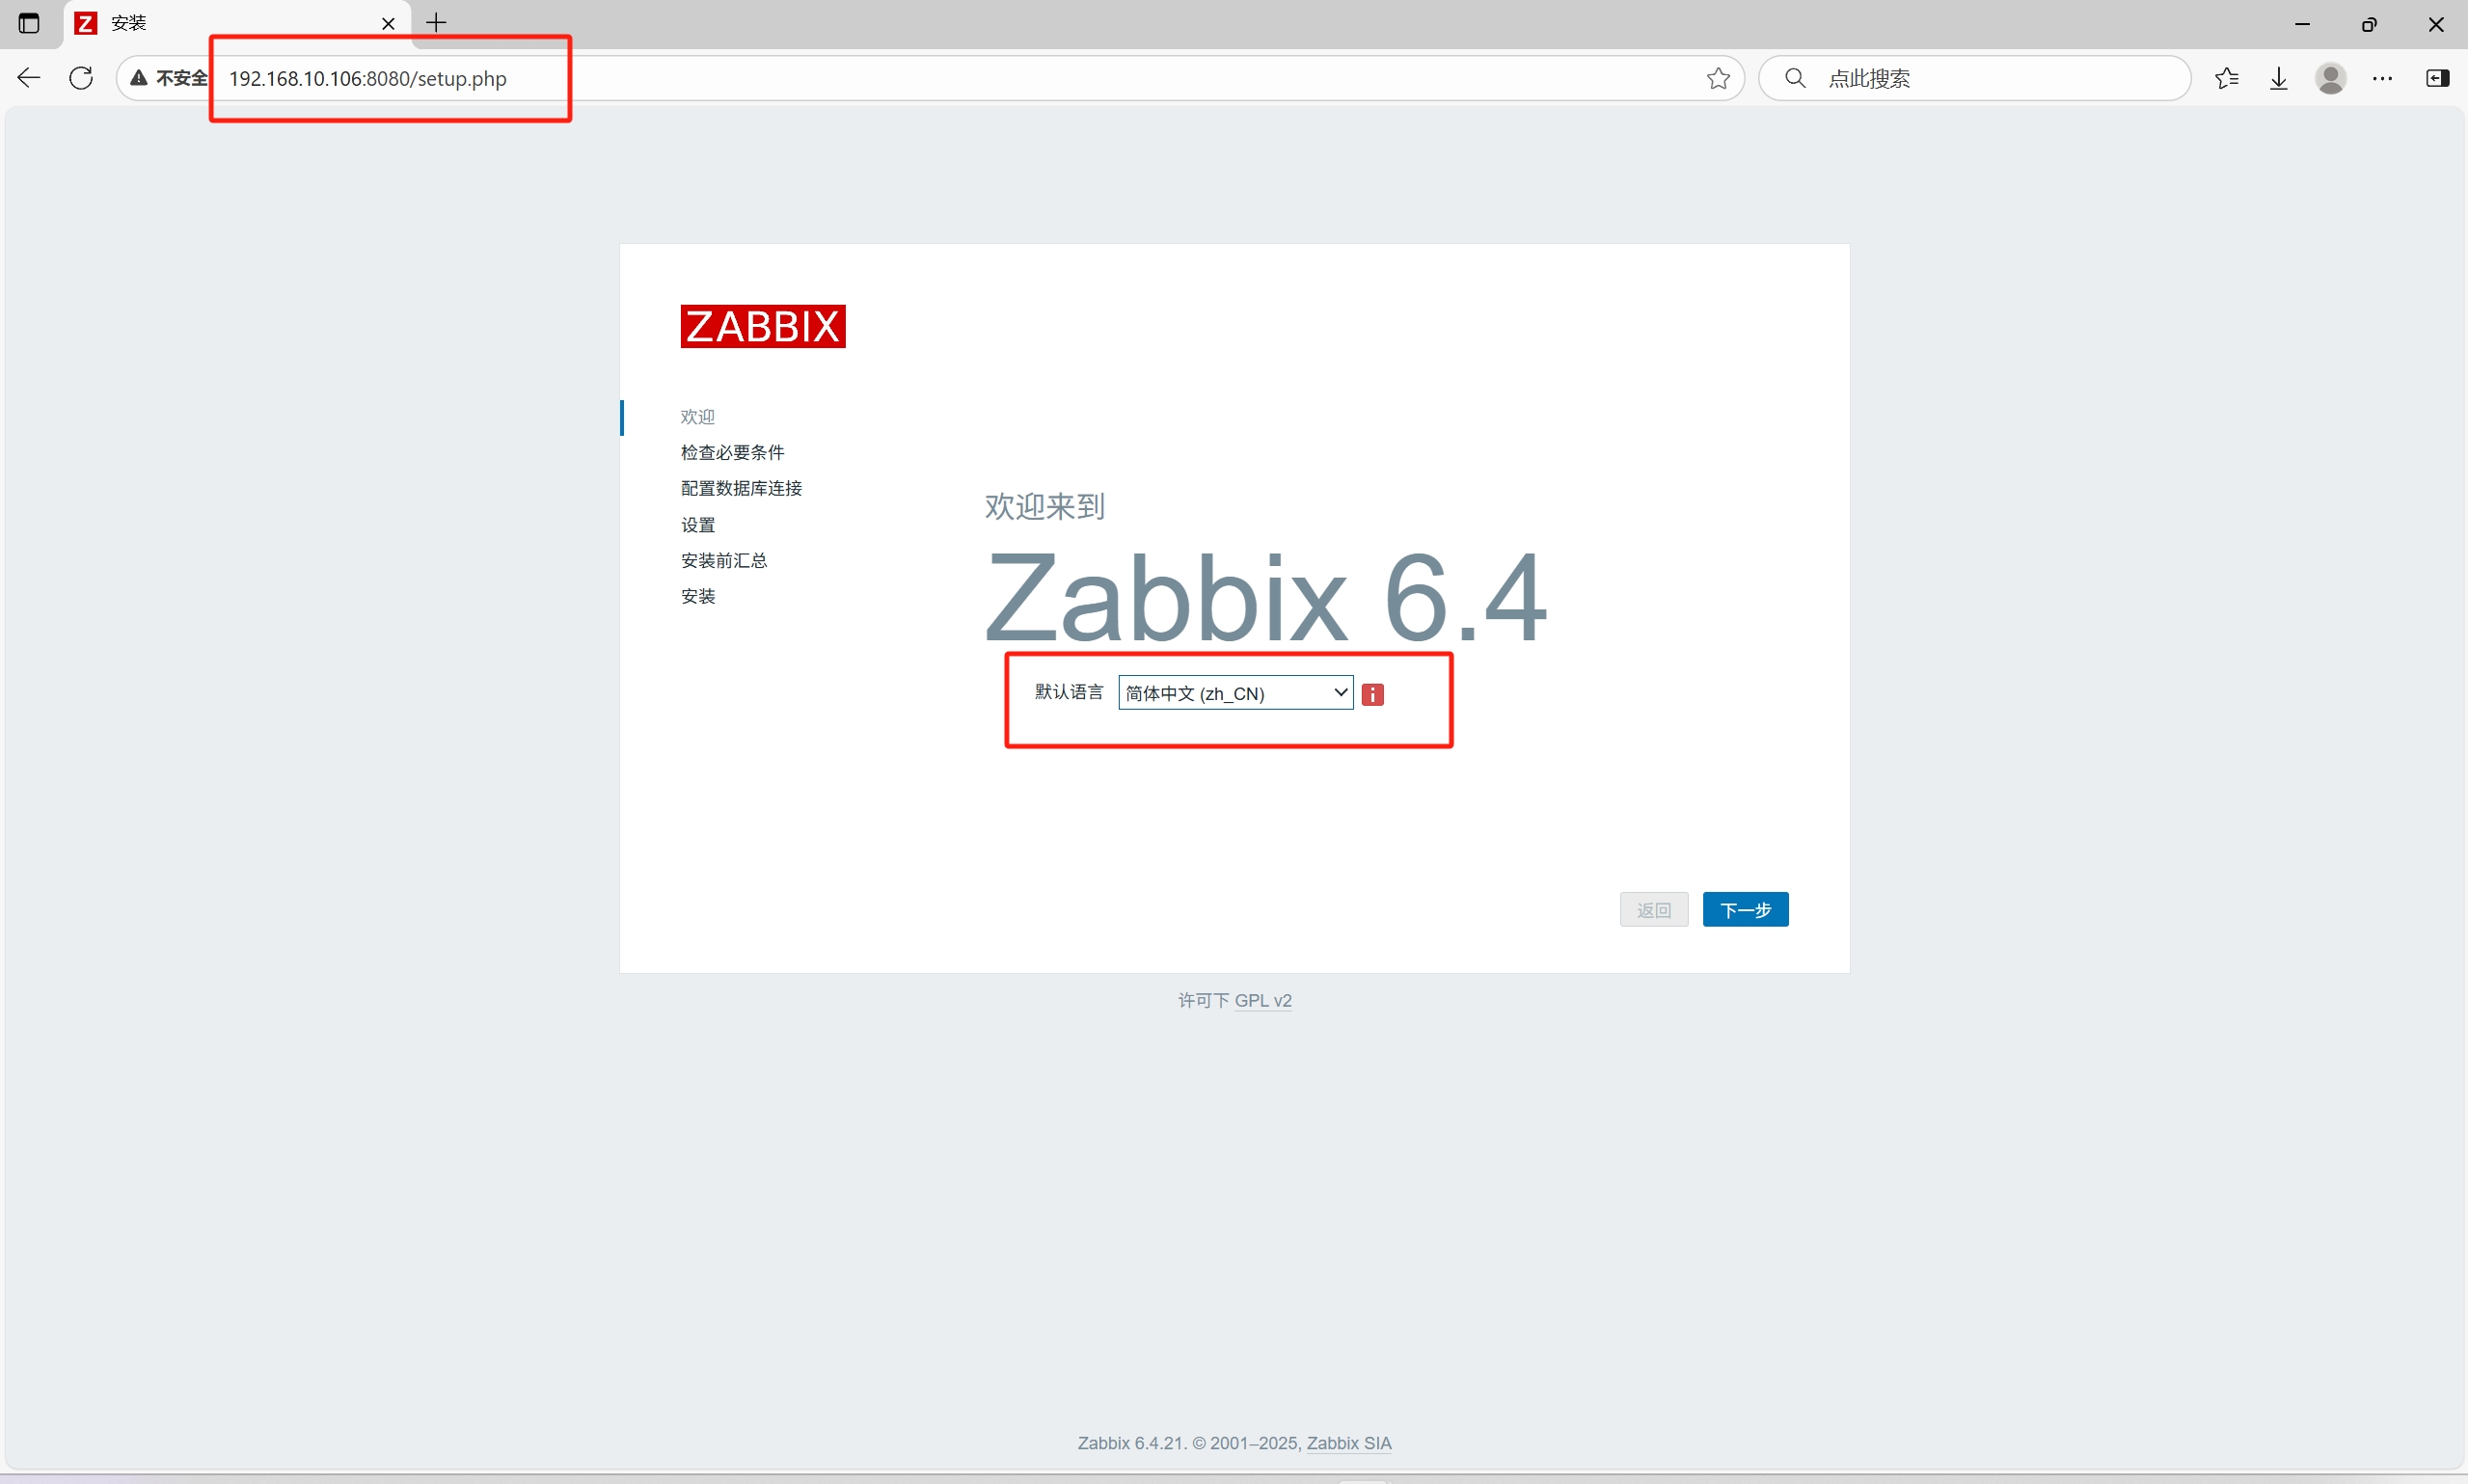Open the GPL v2 license link
The width and height of the screenshot is (2468, 1484).
[x=1262, y=1000]
